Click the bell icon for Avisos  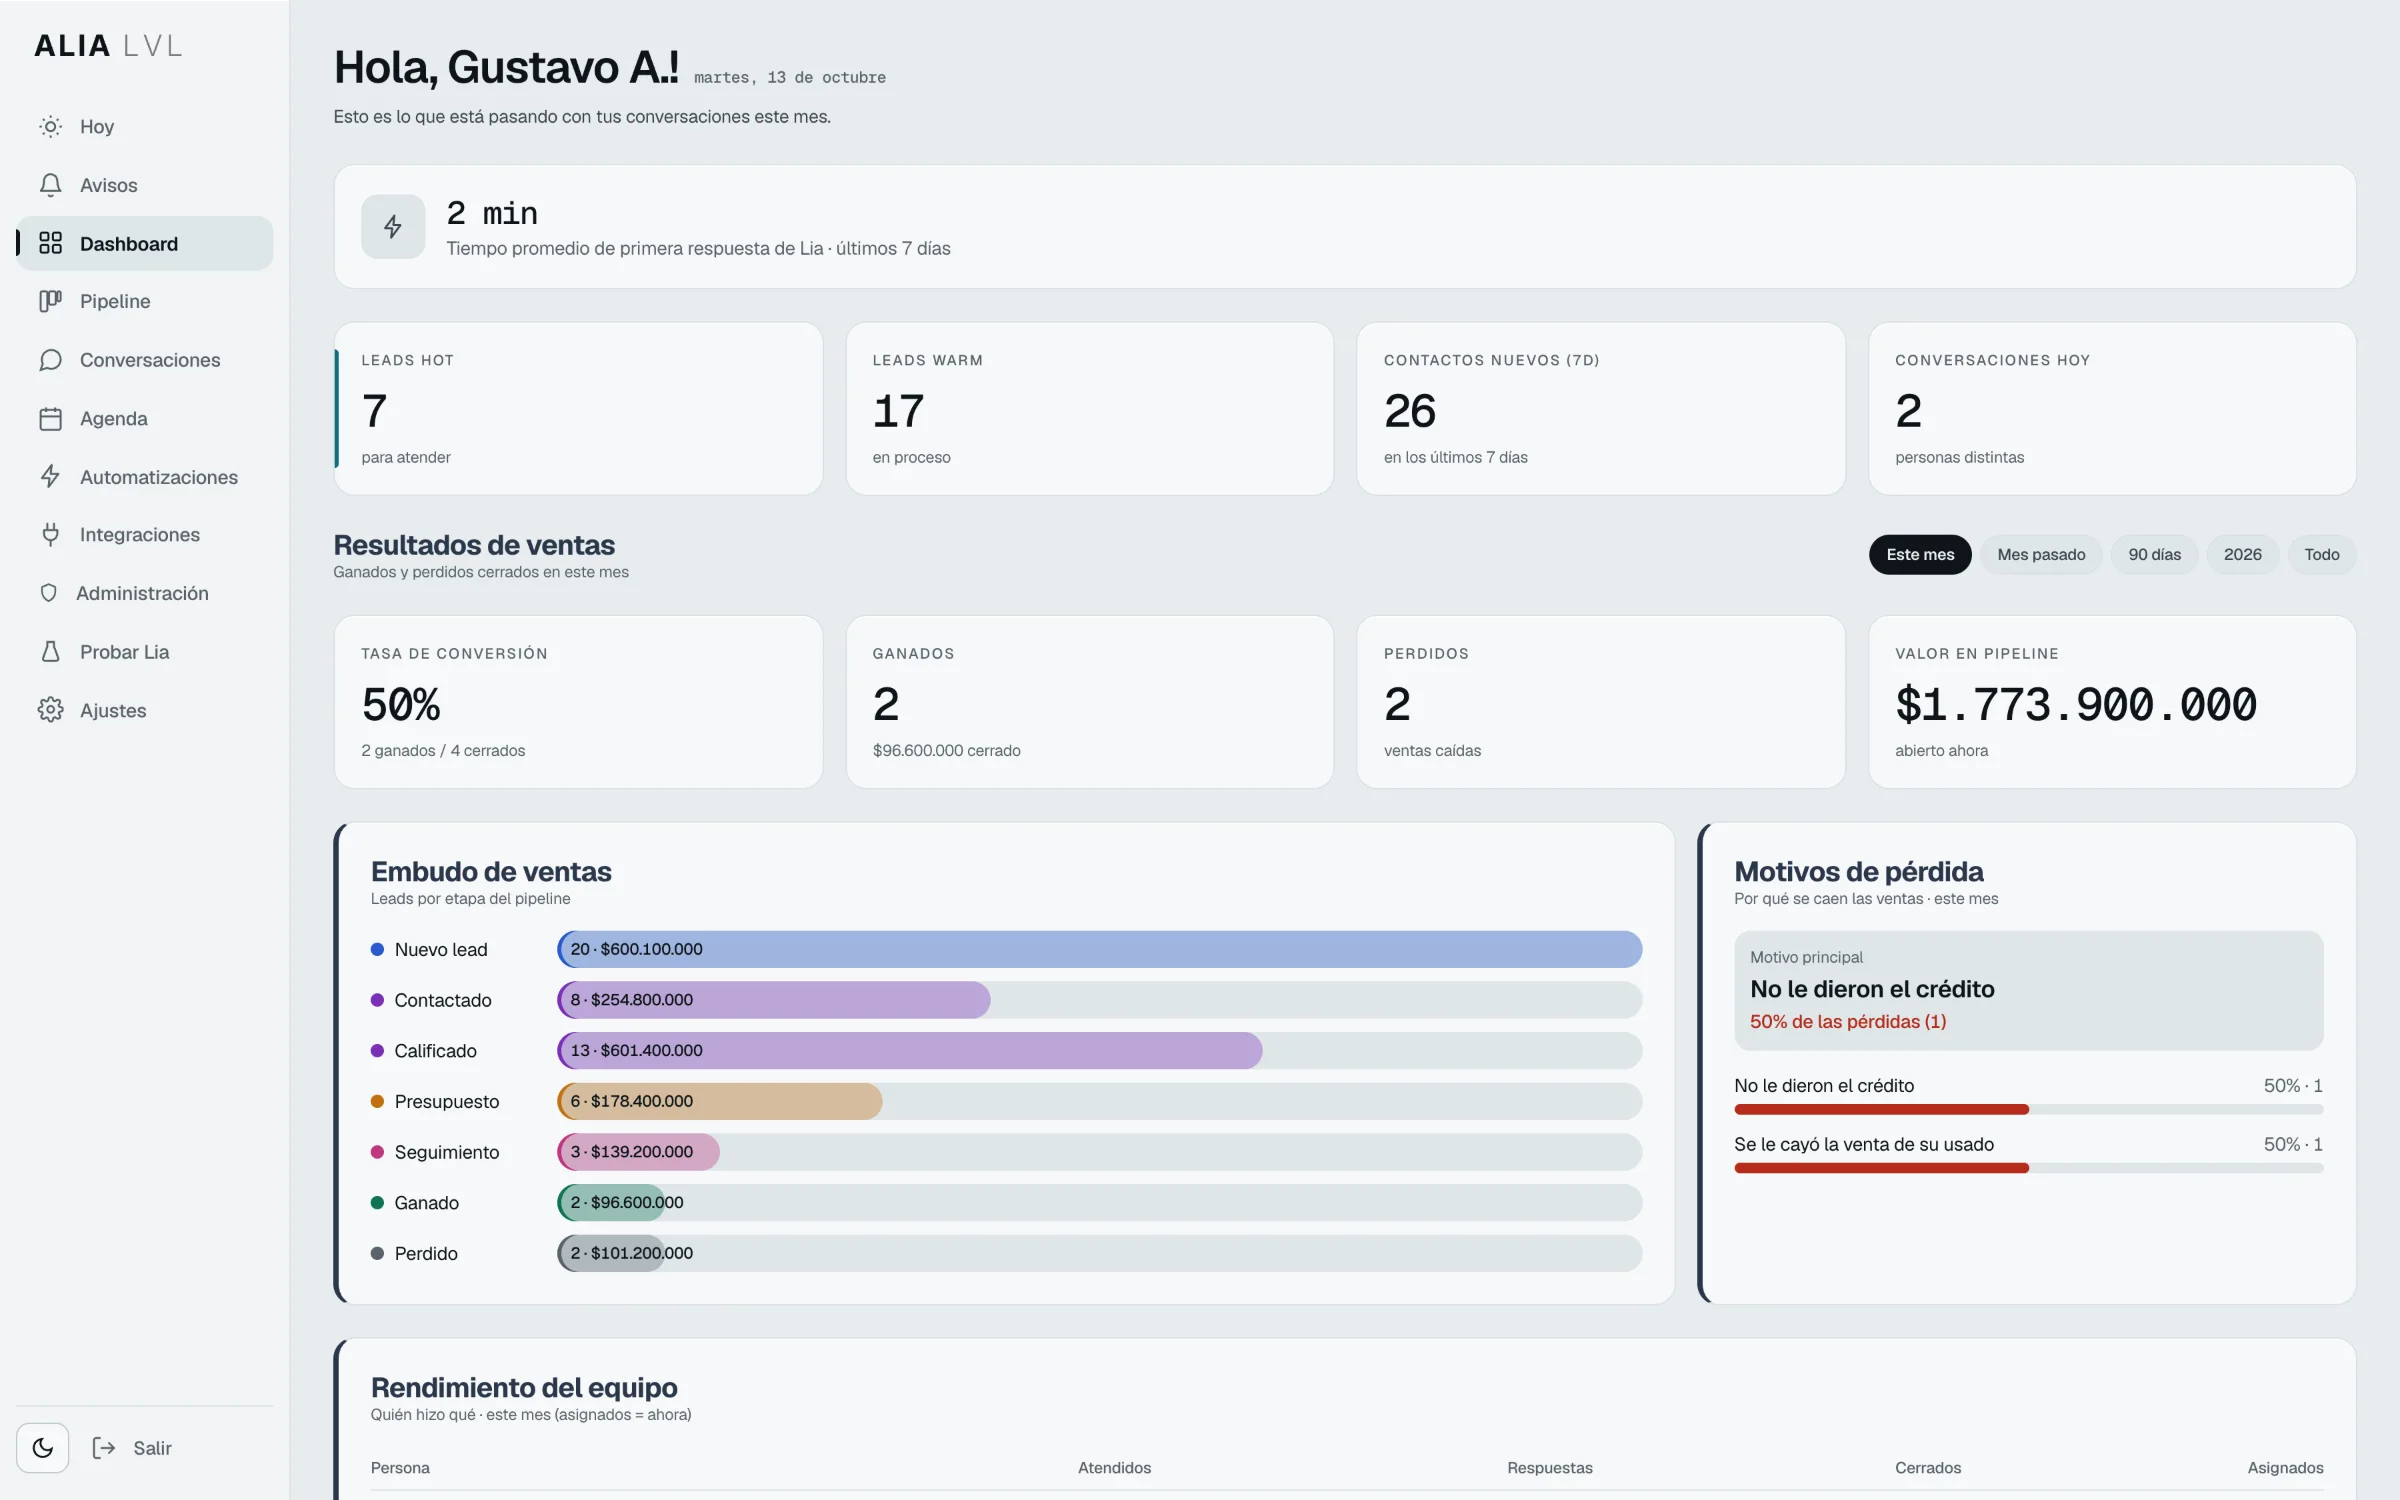click(x=50, y=185)
